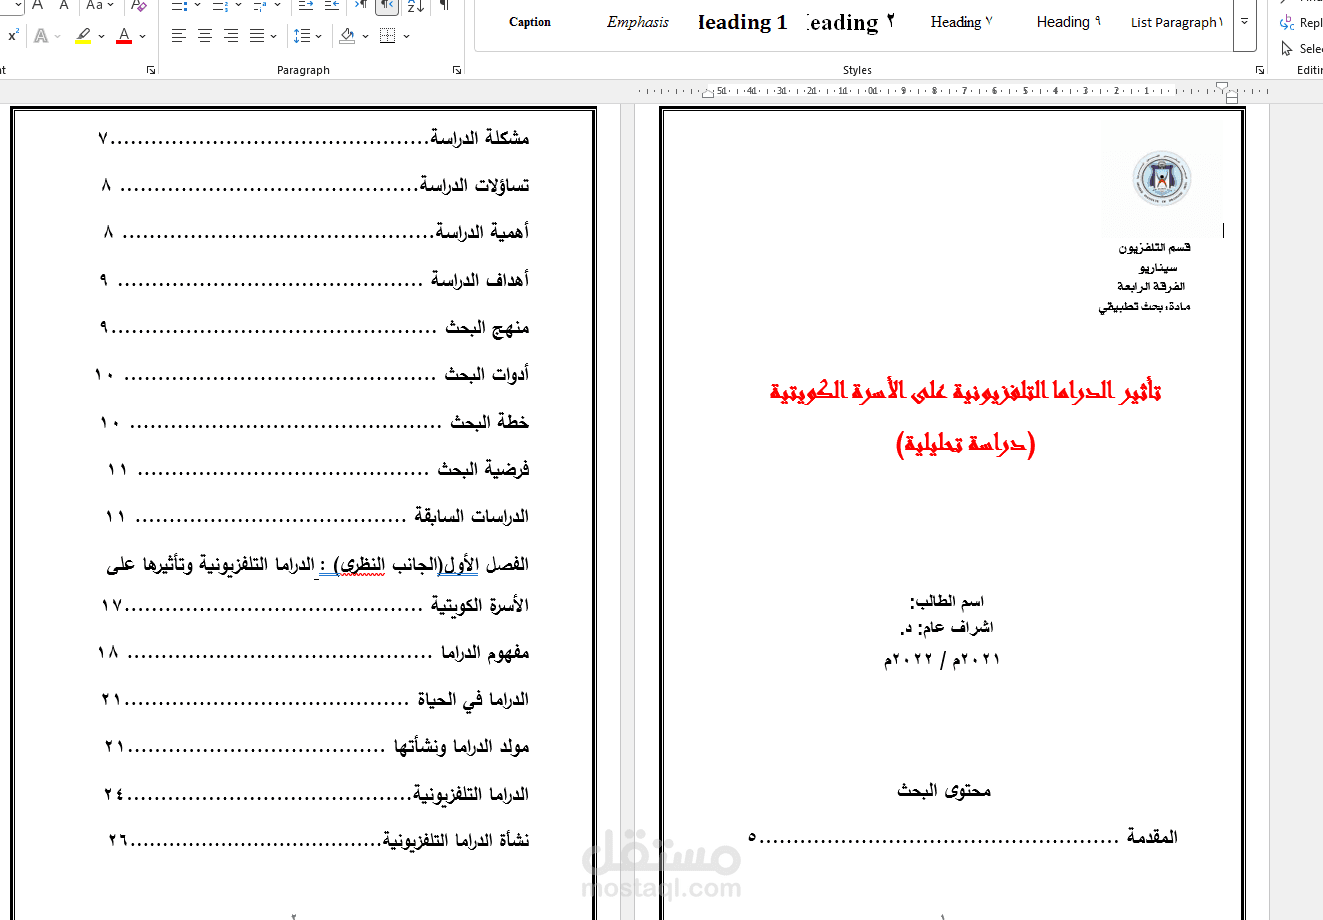Click the نشأة الدراما التلفزيونية contents entry
Viewport: 1323px width, 920px height.
coord(319,840)
